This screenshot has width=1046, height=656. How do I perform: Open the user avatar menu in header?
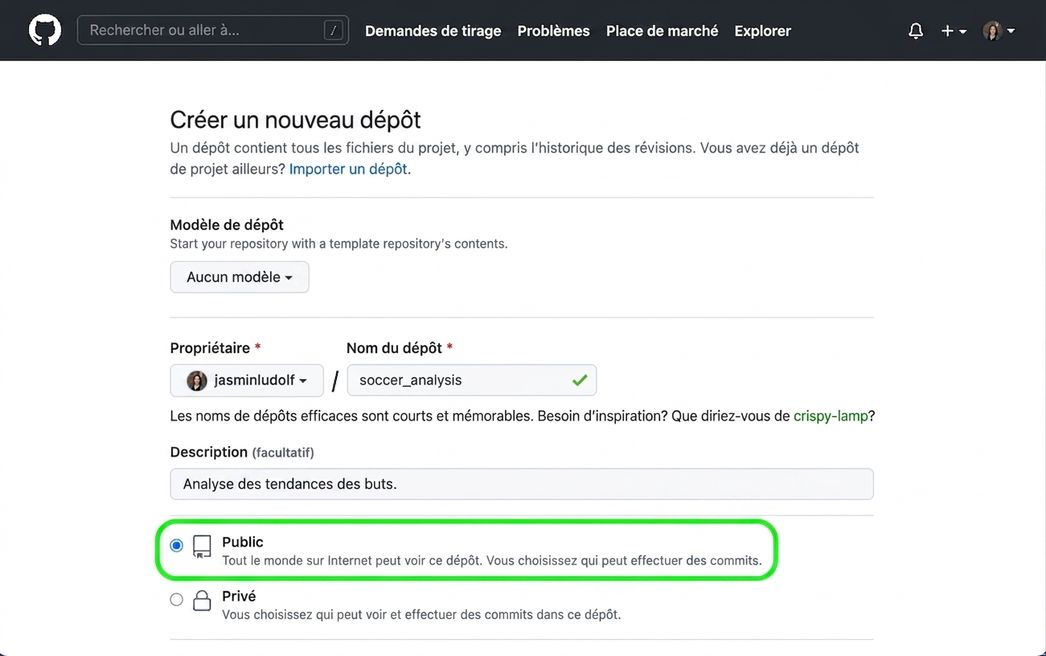999,31
